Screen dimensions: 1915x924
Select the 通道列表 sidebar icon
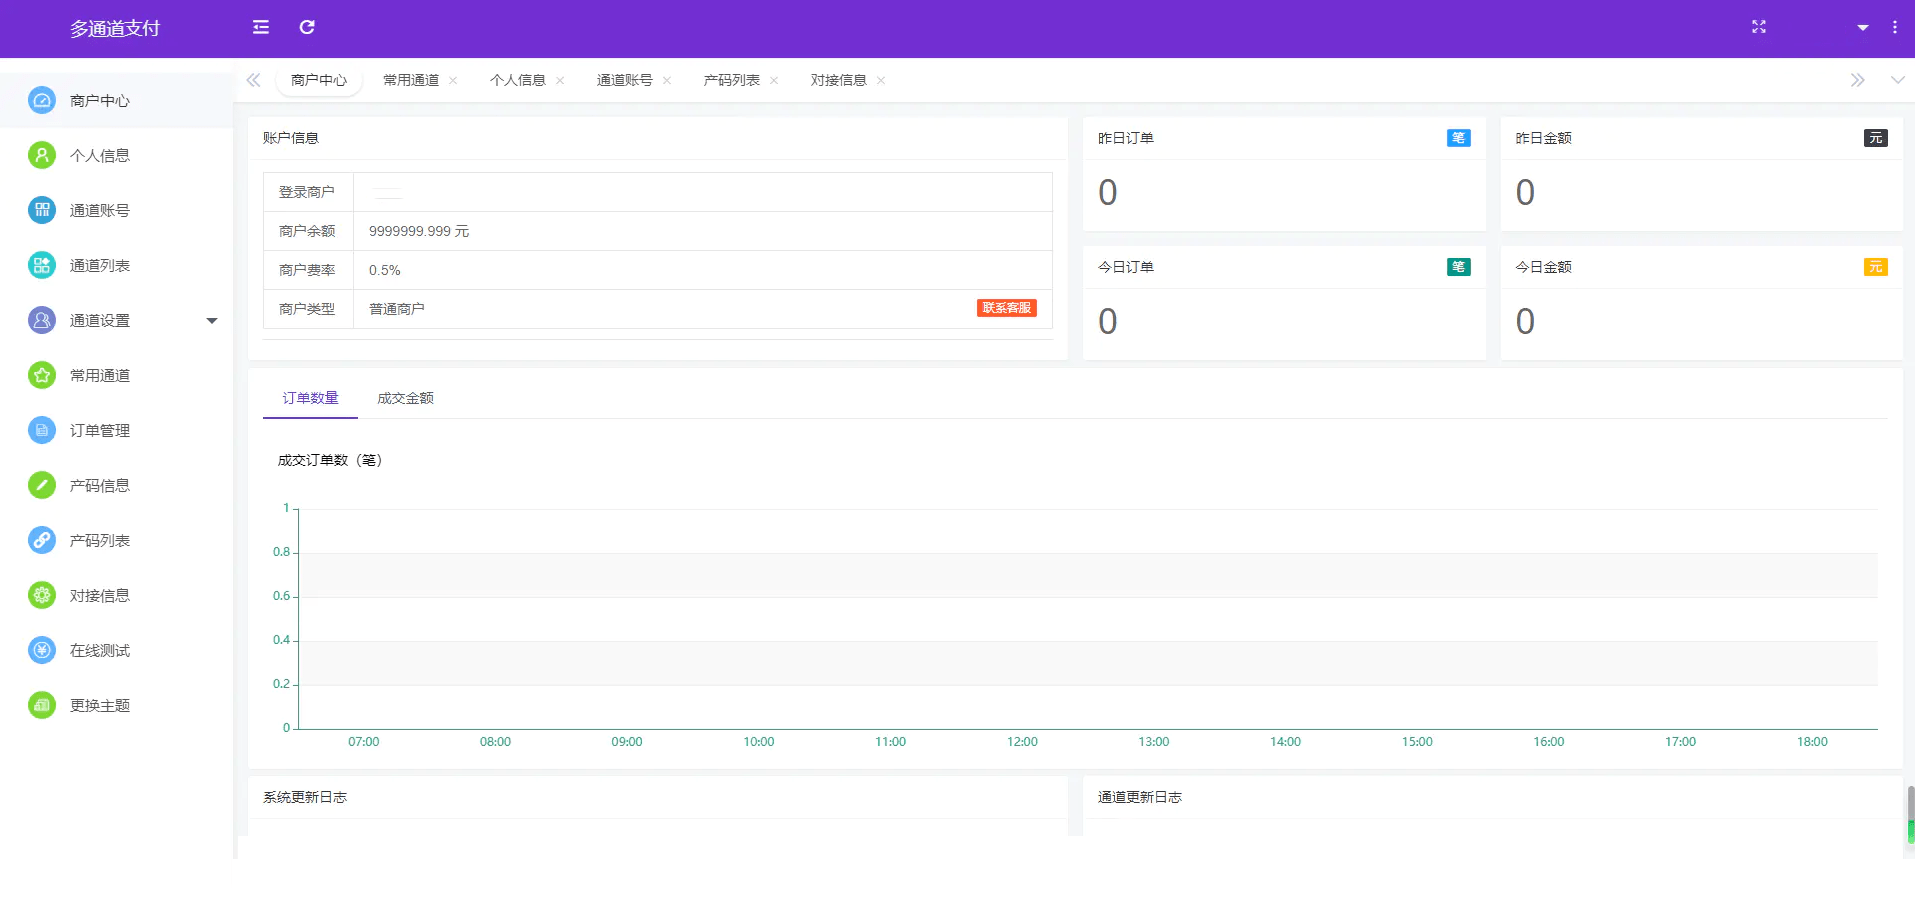(x=42, y=265)
